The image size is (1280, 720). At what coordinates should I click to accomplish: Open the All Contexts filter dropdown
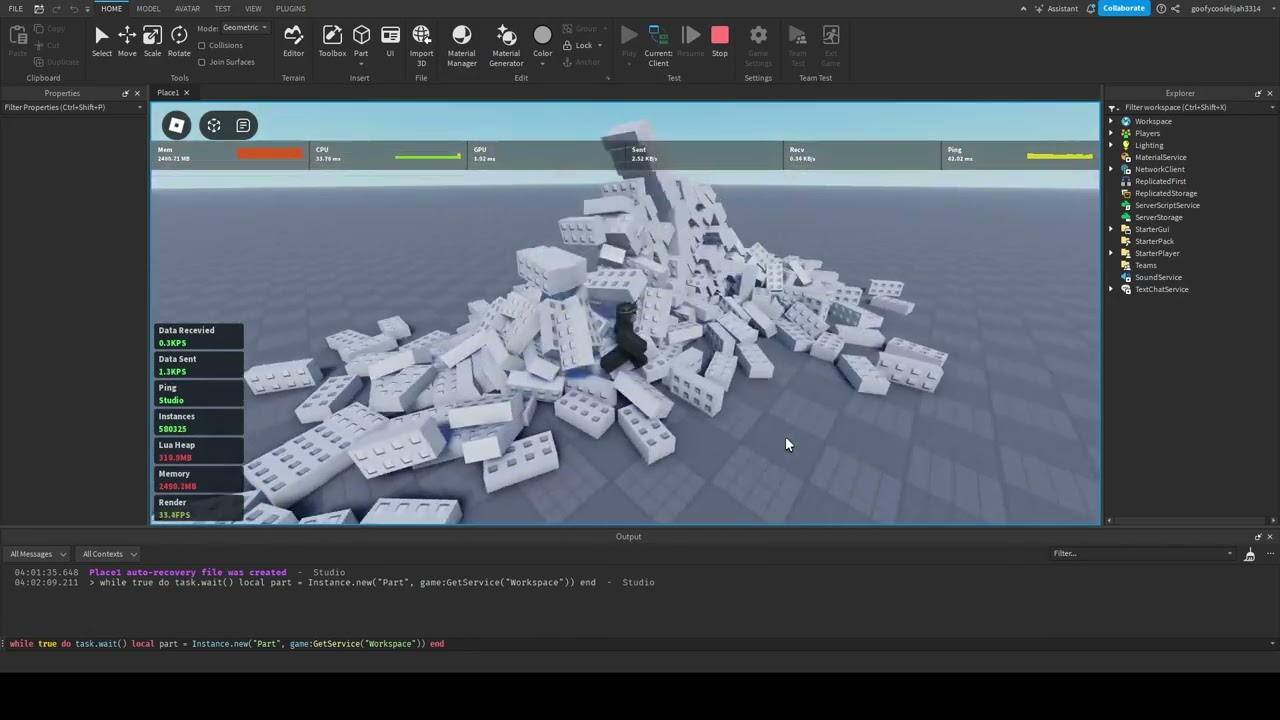pyautogui.click(x=109, y=554)
